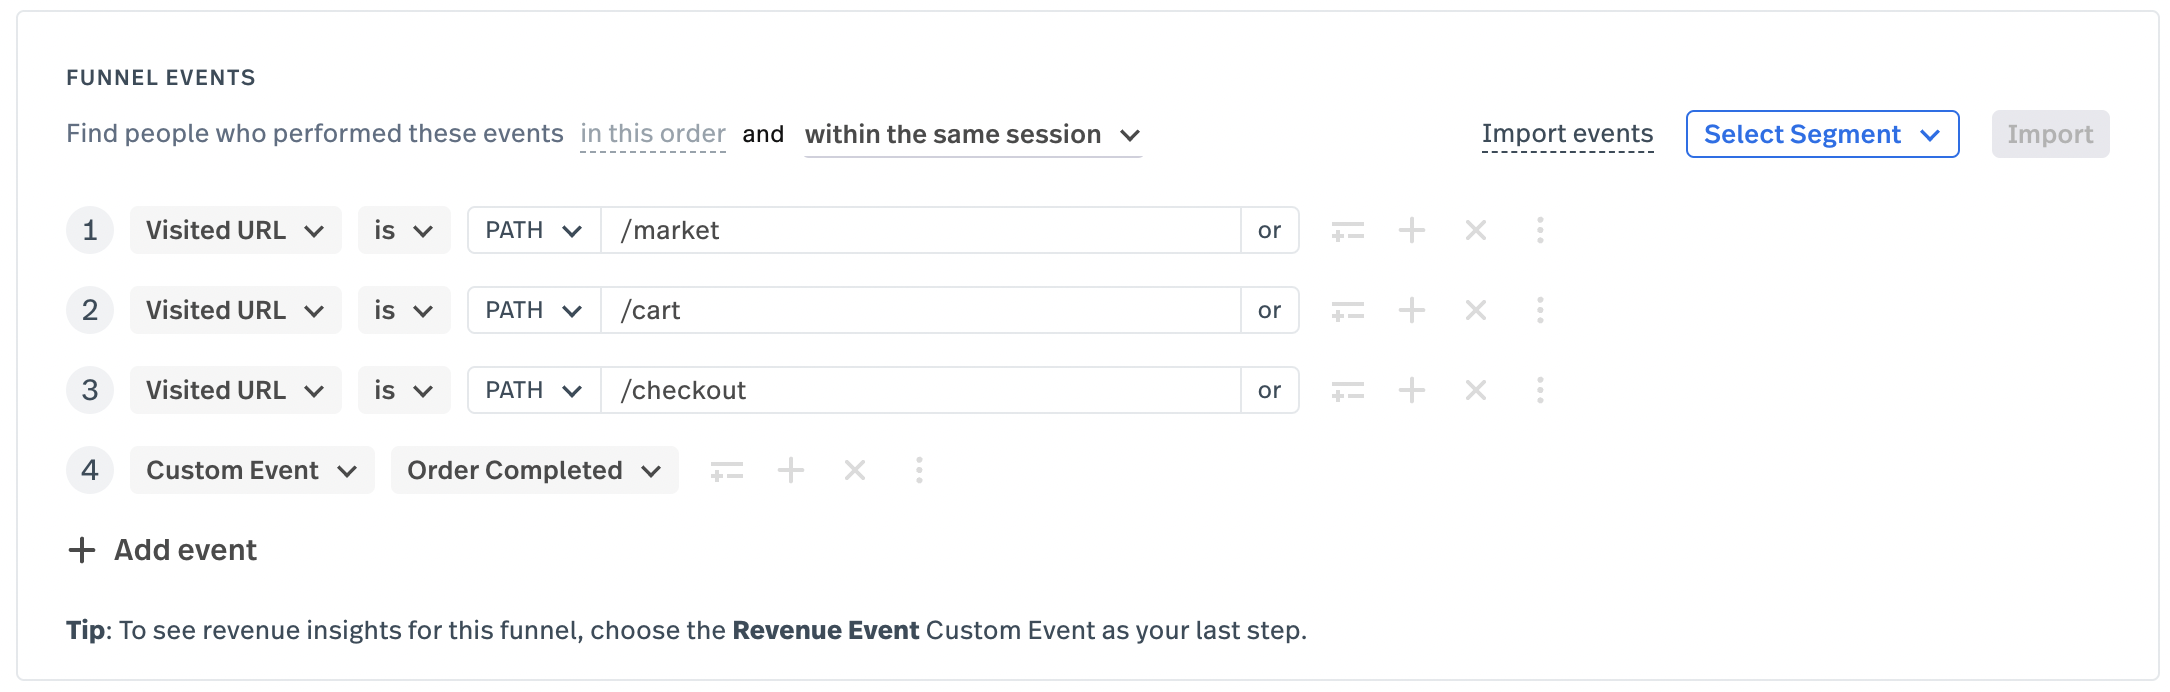Open the Order Completed event dropdown
Viewport: 2170px width, 692px height.
(535, 470)
